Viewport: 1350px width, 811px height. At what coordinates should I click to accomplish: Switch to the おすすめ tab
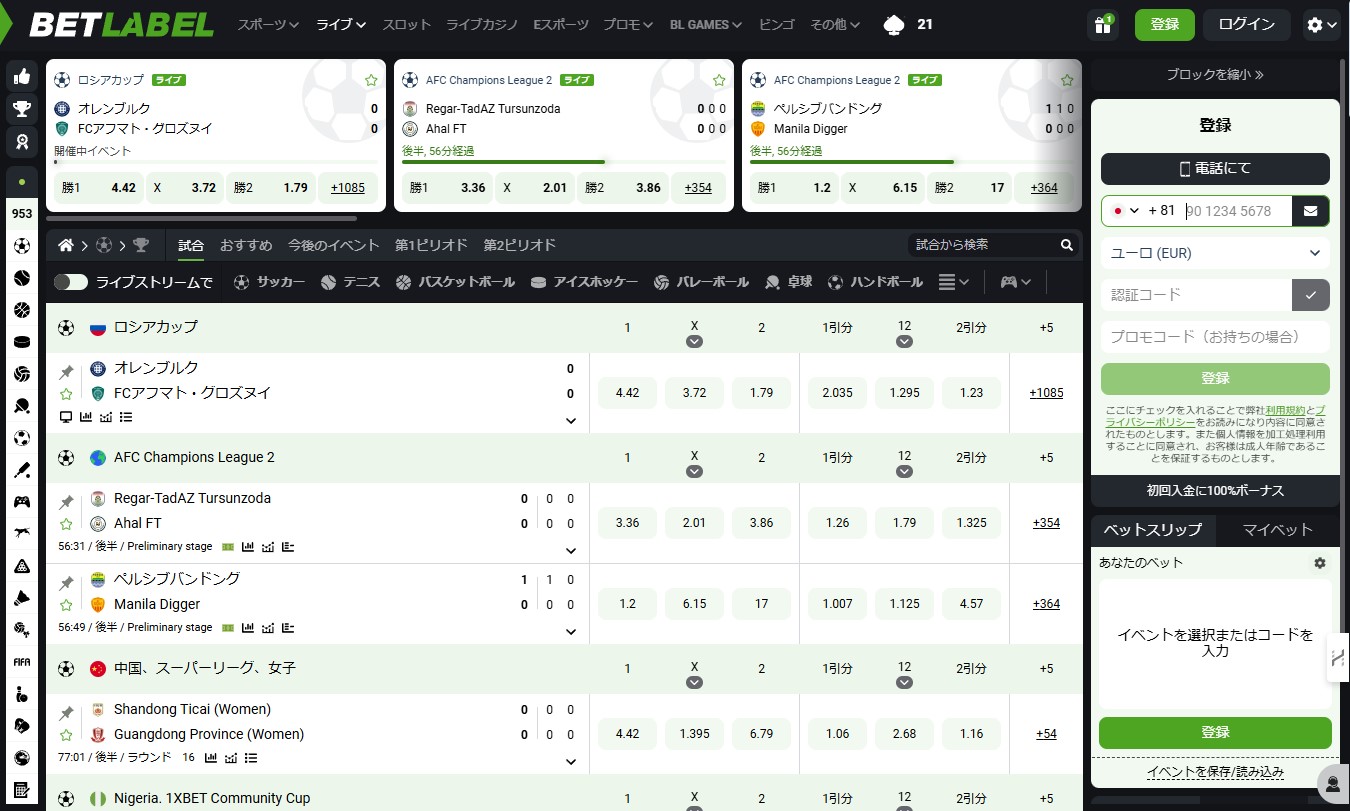(246, 245)
